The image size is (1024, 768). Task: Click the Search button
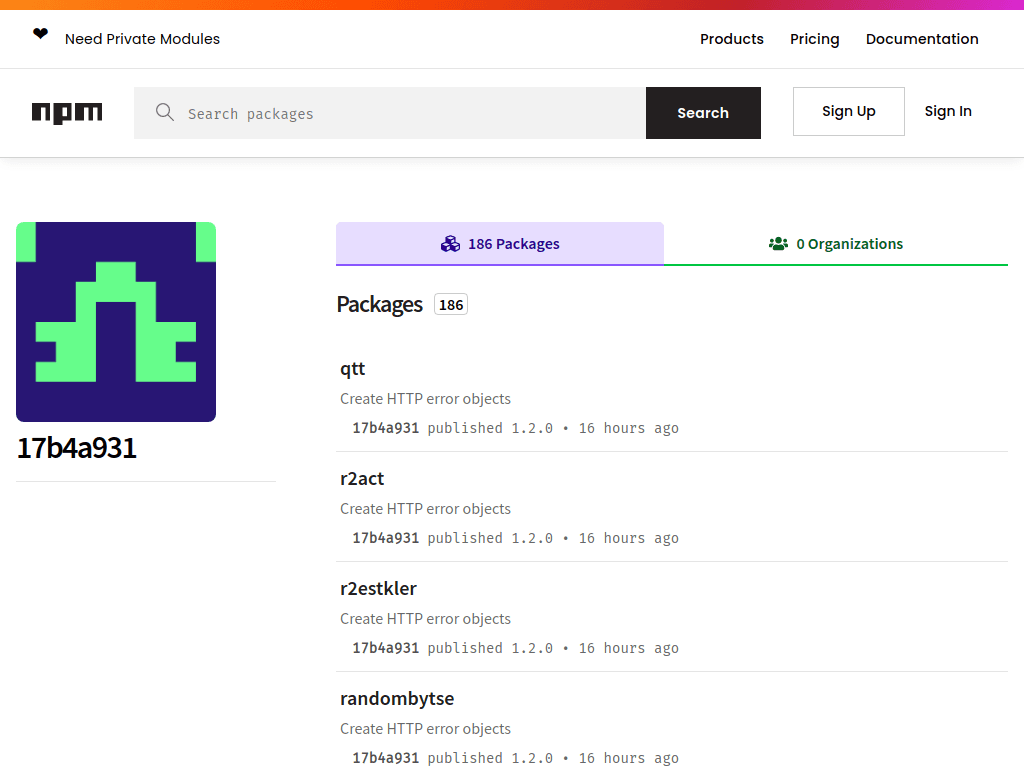[x=703, y=112]
